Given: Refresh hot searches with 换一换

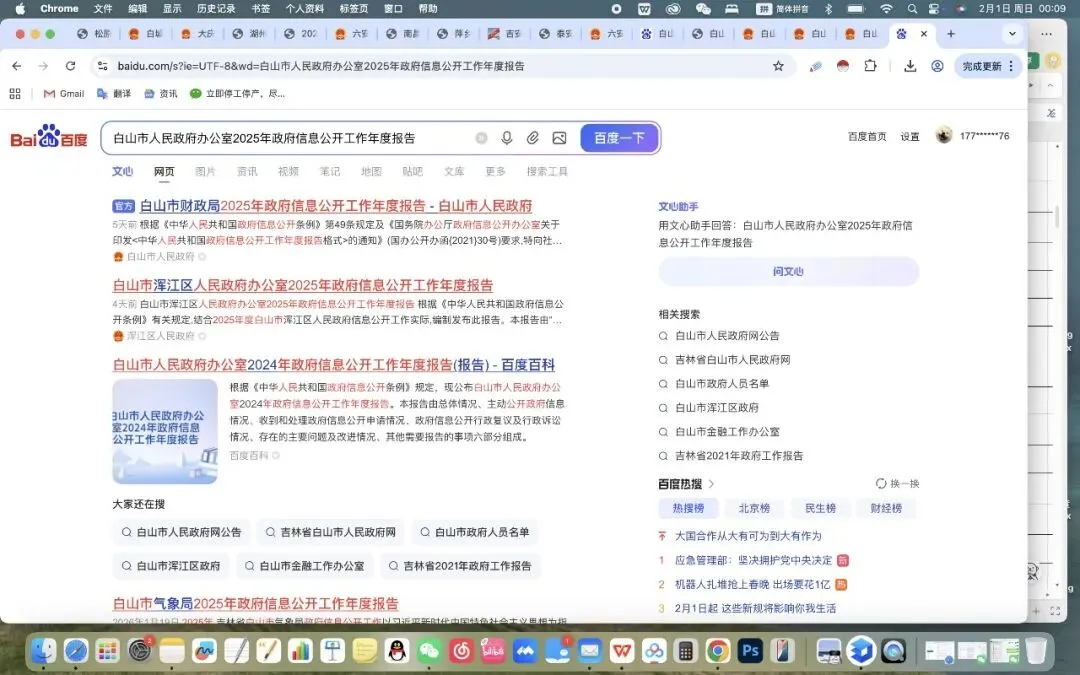Looking at the screenshot, I should pyautogui.click(x=897, y=484).
